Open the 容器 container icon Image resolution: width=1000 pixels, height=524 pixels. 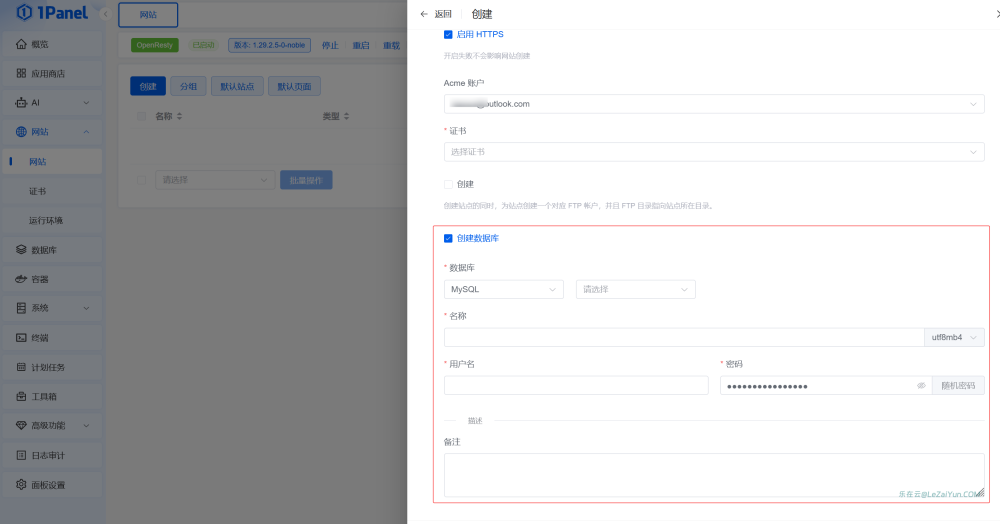21,279
